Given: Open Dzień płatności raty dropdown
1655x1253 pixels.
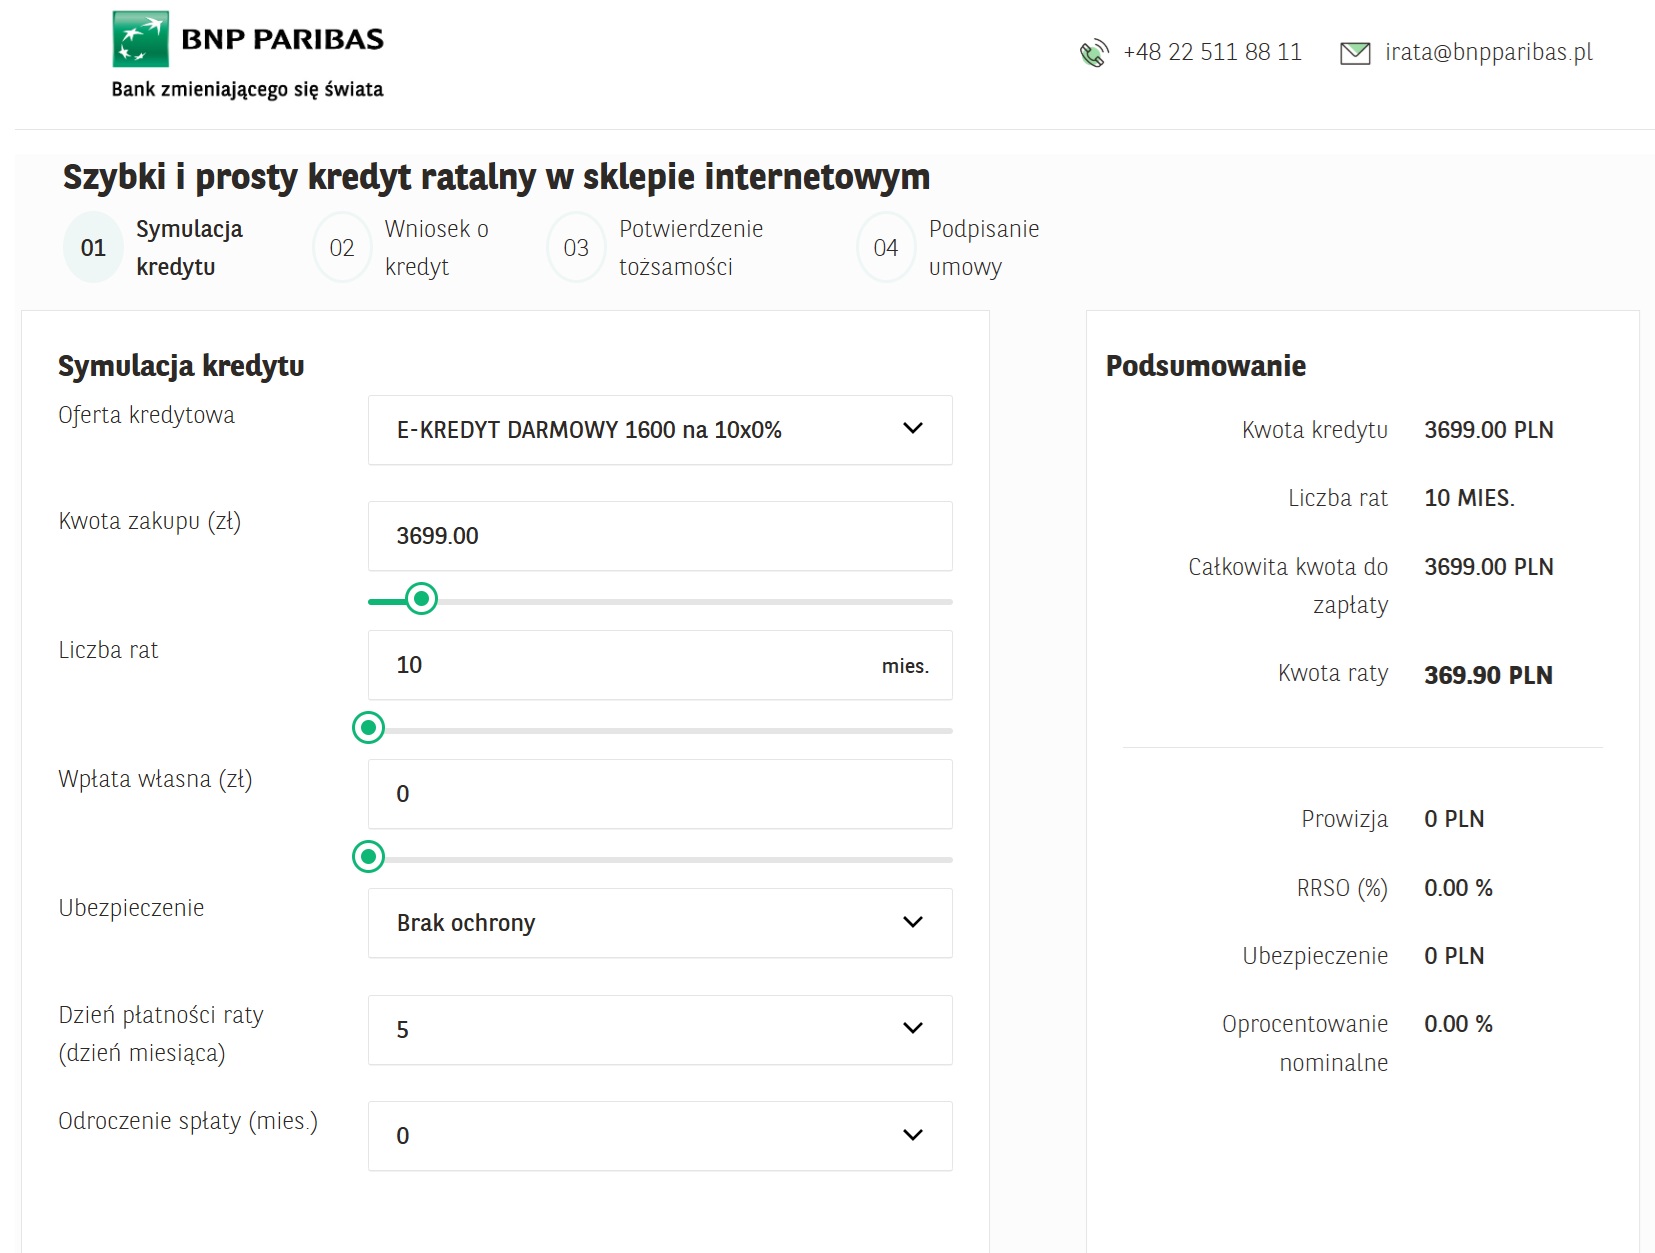Looking at the screenshot, I should [x=660, y=1030].
